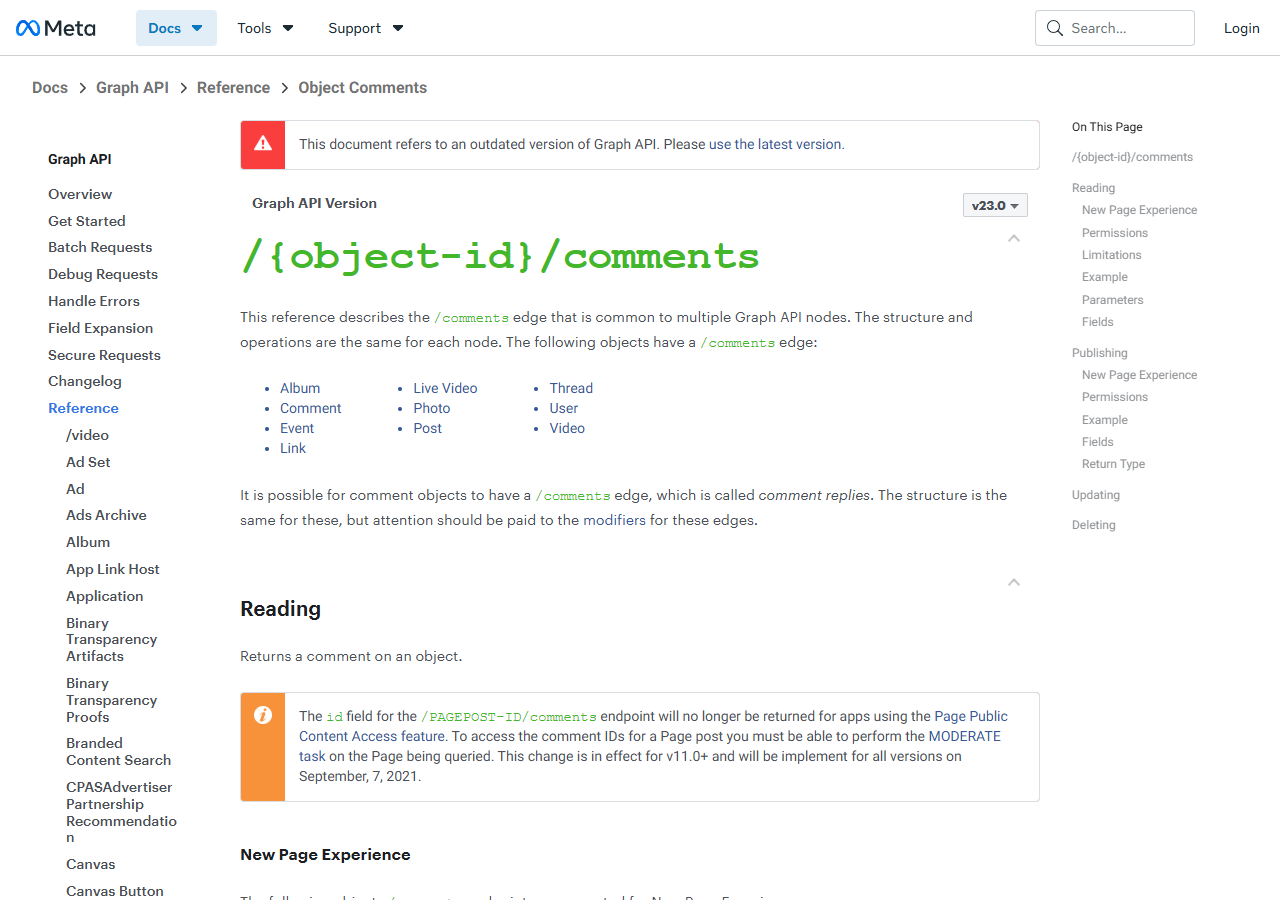1280x900 pixels.
Task: Click the search magnifier icon
Action: click(1054, 28)
